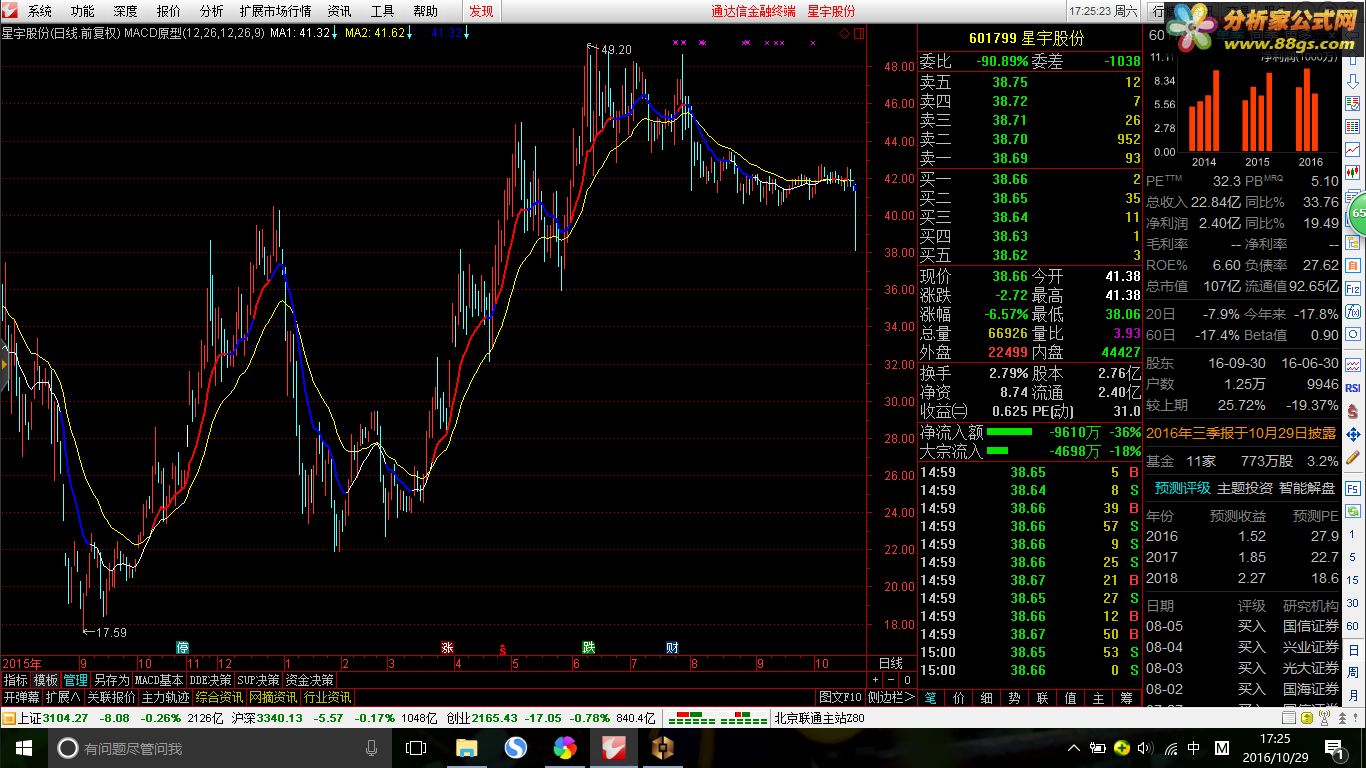
Task: Open the checklist icon in right sidebar
Action: tap(1352, 103)
